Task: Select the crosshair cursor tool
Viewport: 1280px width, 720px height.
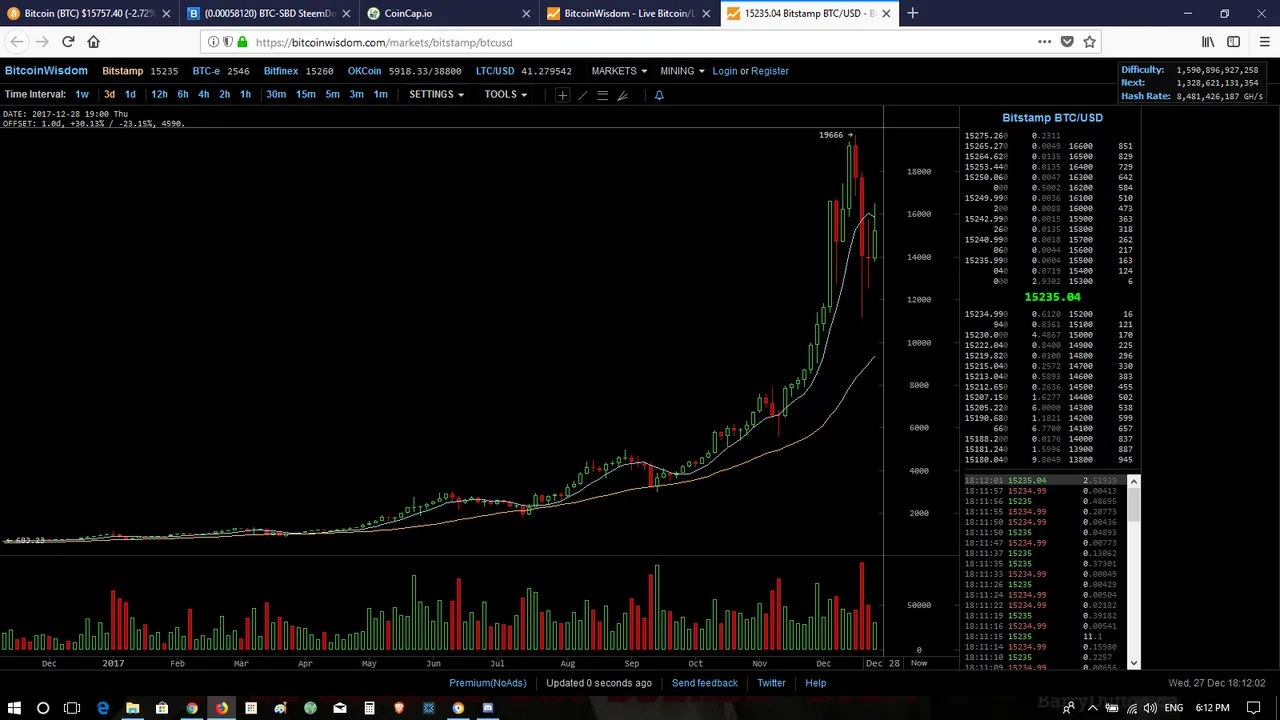Action: click(x=562, y=95)
